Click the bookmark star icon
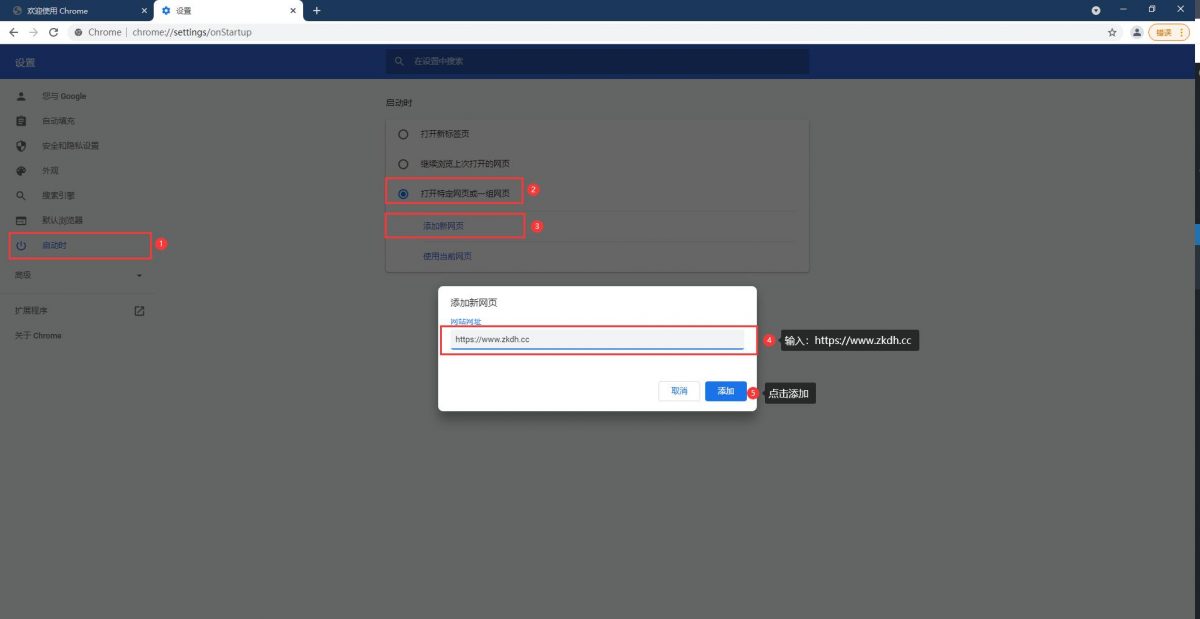 click(1112, 32)
